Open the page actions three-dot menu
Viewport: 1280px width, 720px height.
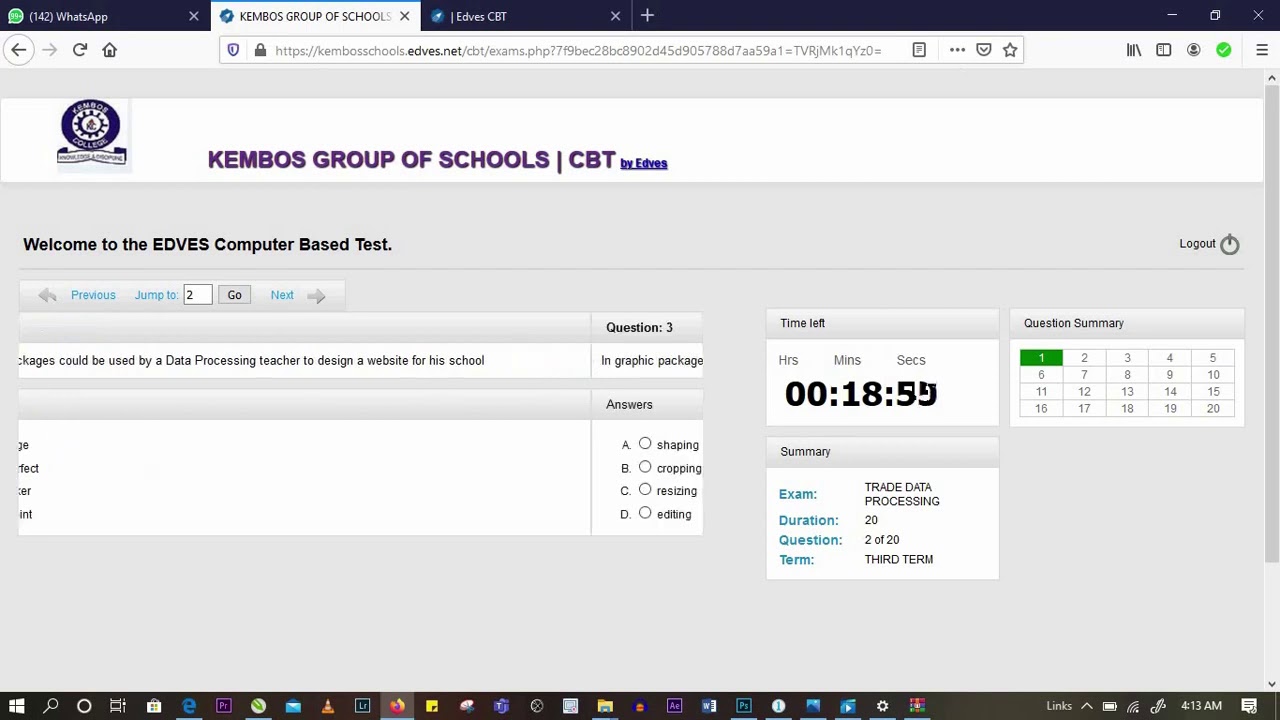tap(957, 50)
